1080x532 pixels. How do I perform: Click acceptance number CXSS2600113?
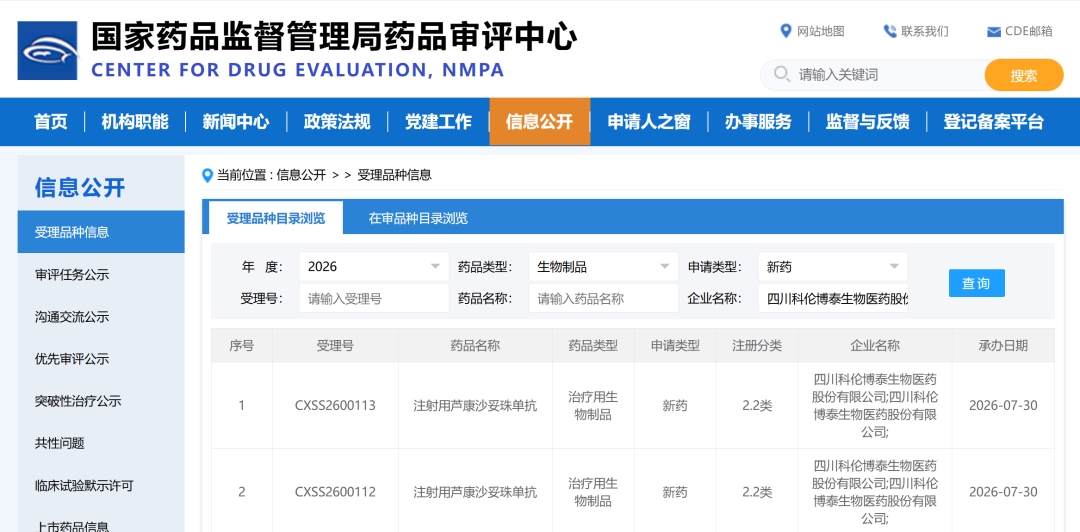335,405
